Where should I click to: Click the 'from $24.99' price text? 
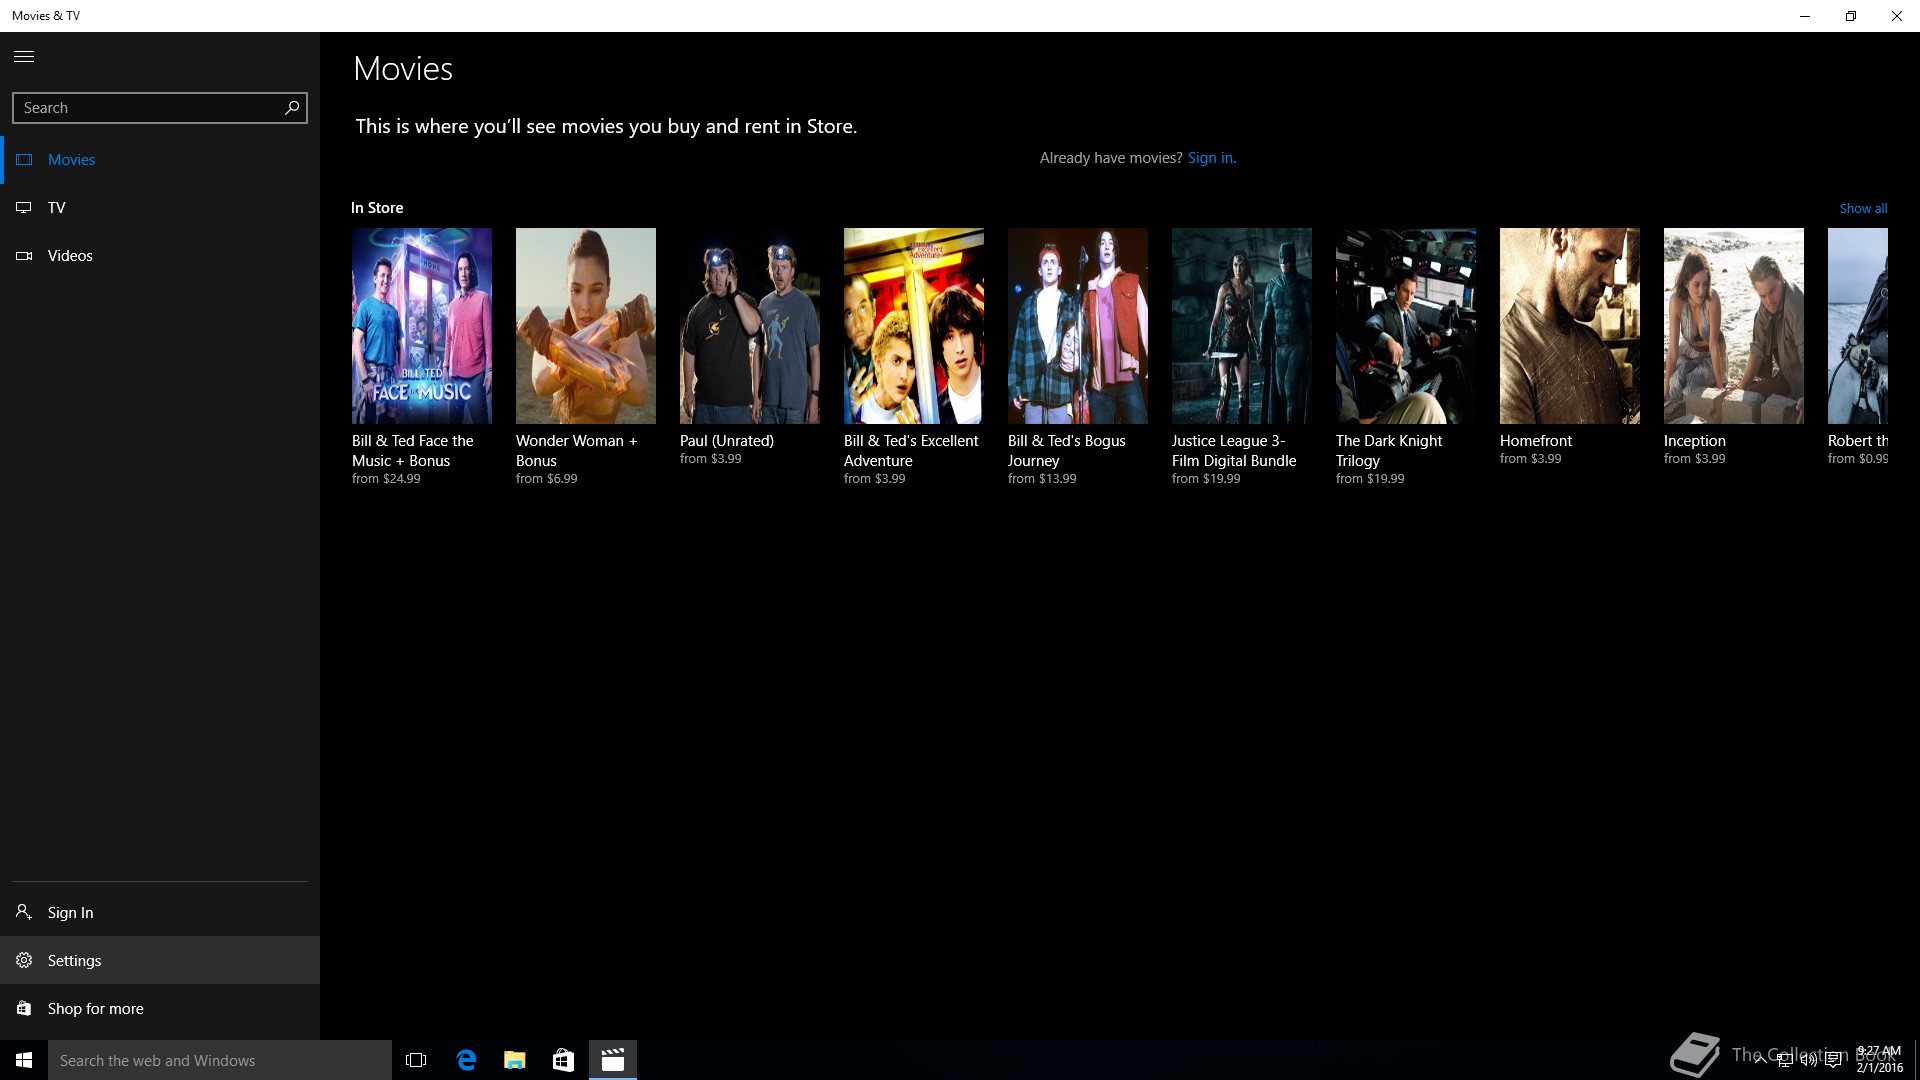click(386, 479)
